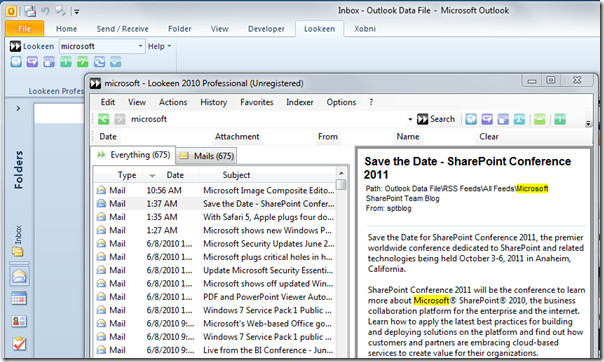Select the 'Microsoft Security Updates June 2...' row

[215, 244]
